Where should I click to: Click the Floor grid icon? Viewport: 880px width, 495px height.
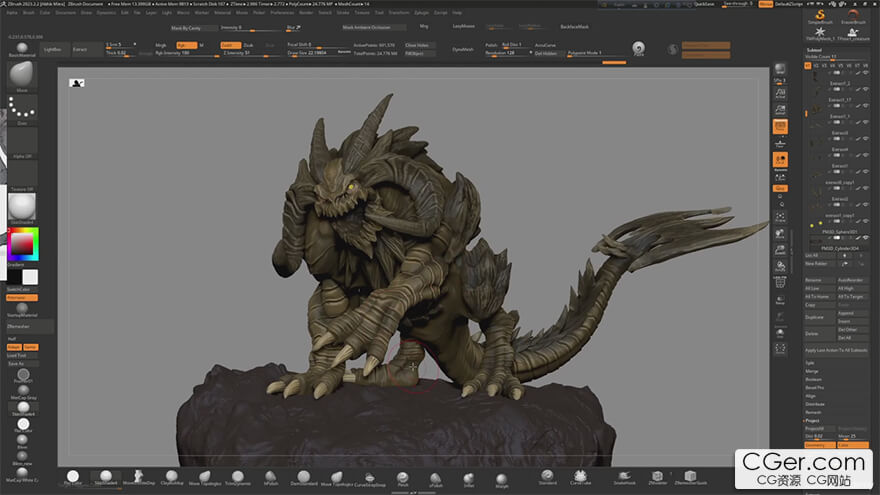tap(780, 144)
